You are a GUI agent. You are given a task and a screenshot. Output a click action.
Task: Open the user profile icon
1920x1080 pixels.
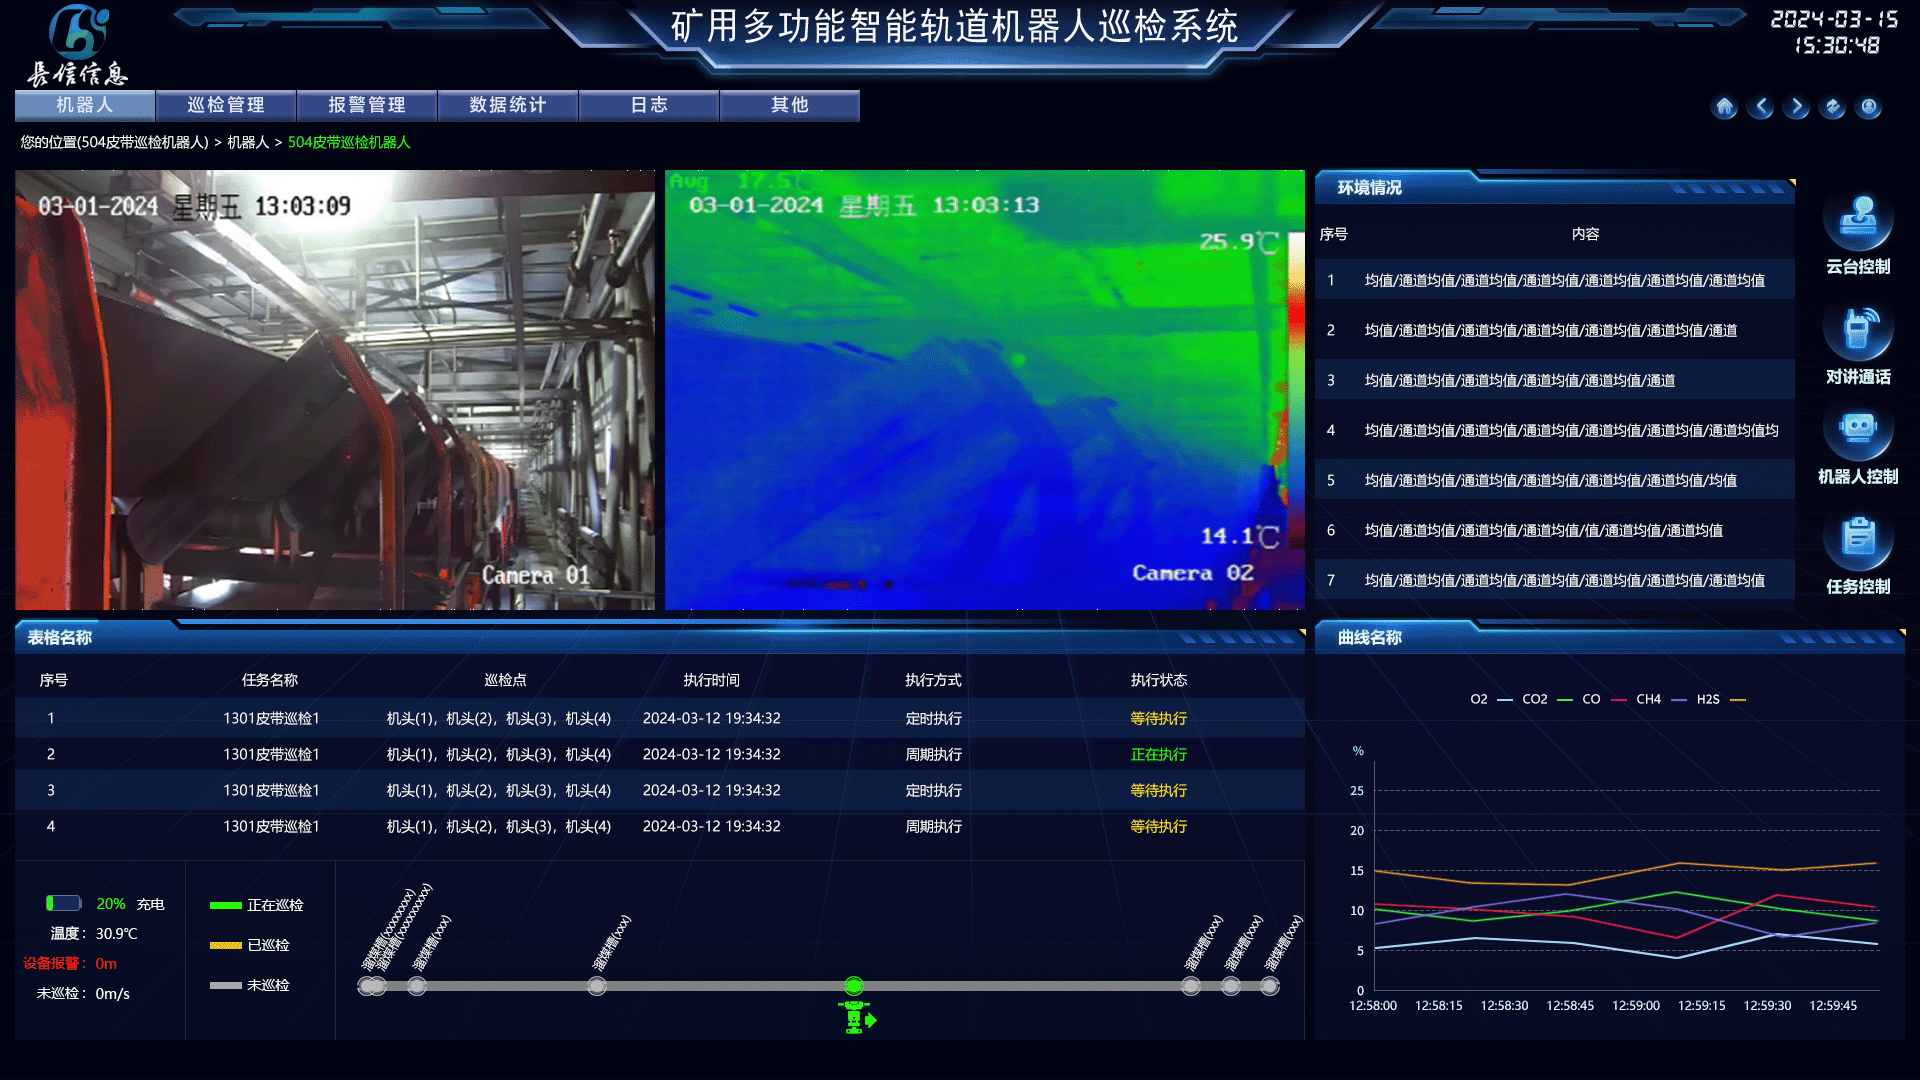tap(1868, 107)
